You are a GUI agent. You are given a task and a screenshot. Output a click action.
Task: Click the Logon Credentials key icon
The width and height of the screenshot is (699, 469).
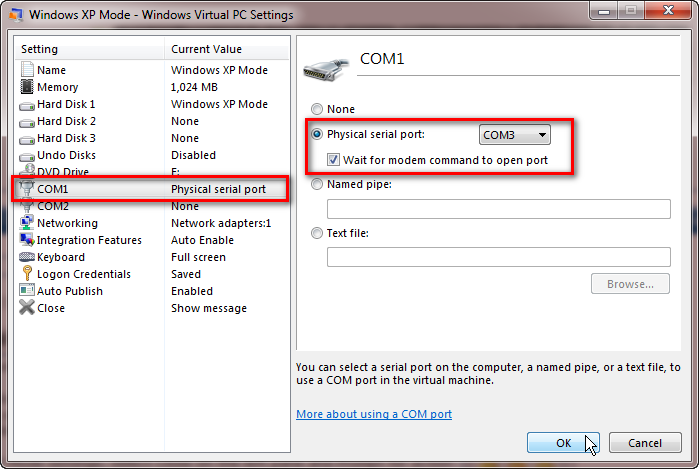click(x=27, y=273)
